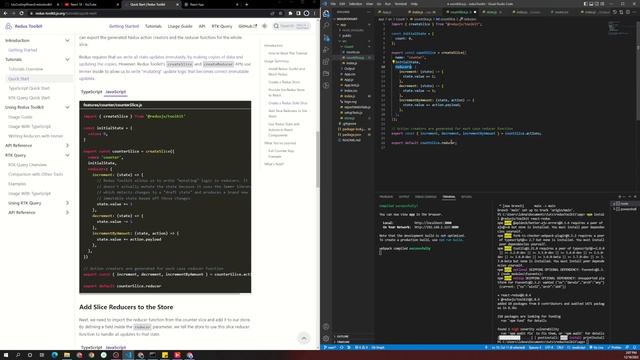Image resolution: width=640 pixels, height=360 pixels.
Task: Expand the Using RTK Query subcategory
Action: tap(67, 203)
